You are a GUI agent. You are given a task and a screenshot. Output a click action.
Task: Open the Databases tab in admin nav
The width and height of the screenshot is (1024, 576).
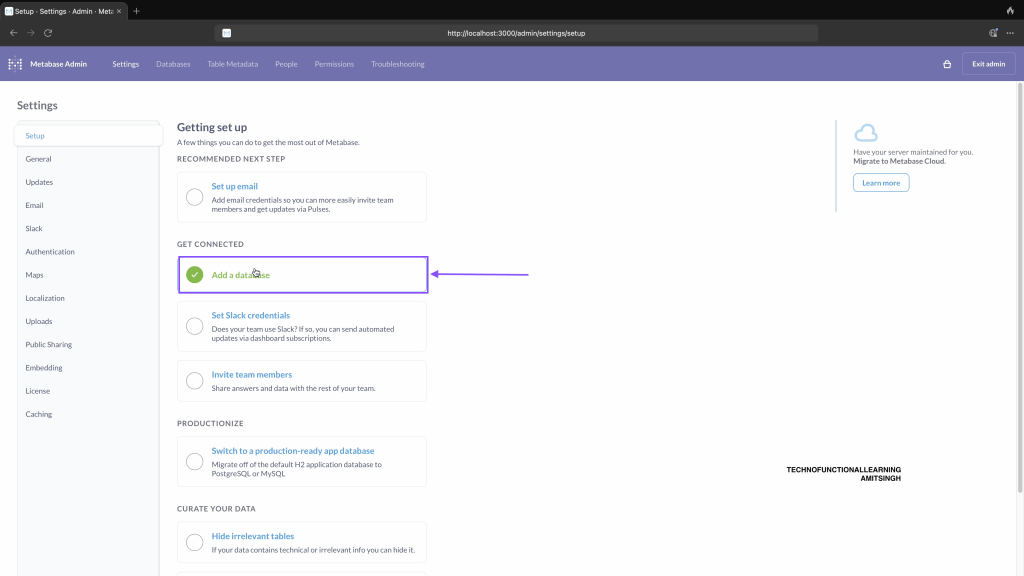pyautogui.click(x=173, y=64)
